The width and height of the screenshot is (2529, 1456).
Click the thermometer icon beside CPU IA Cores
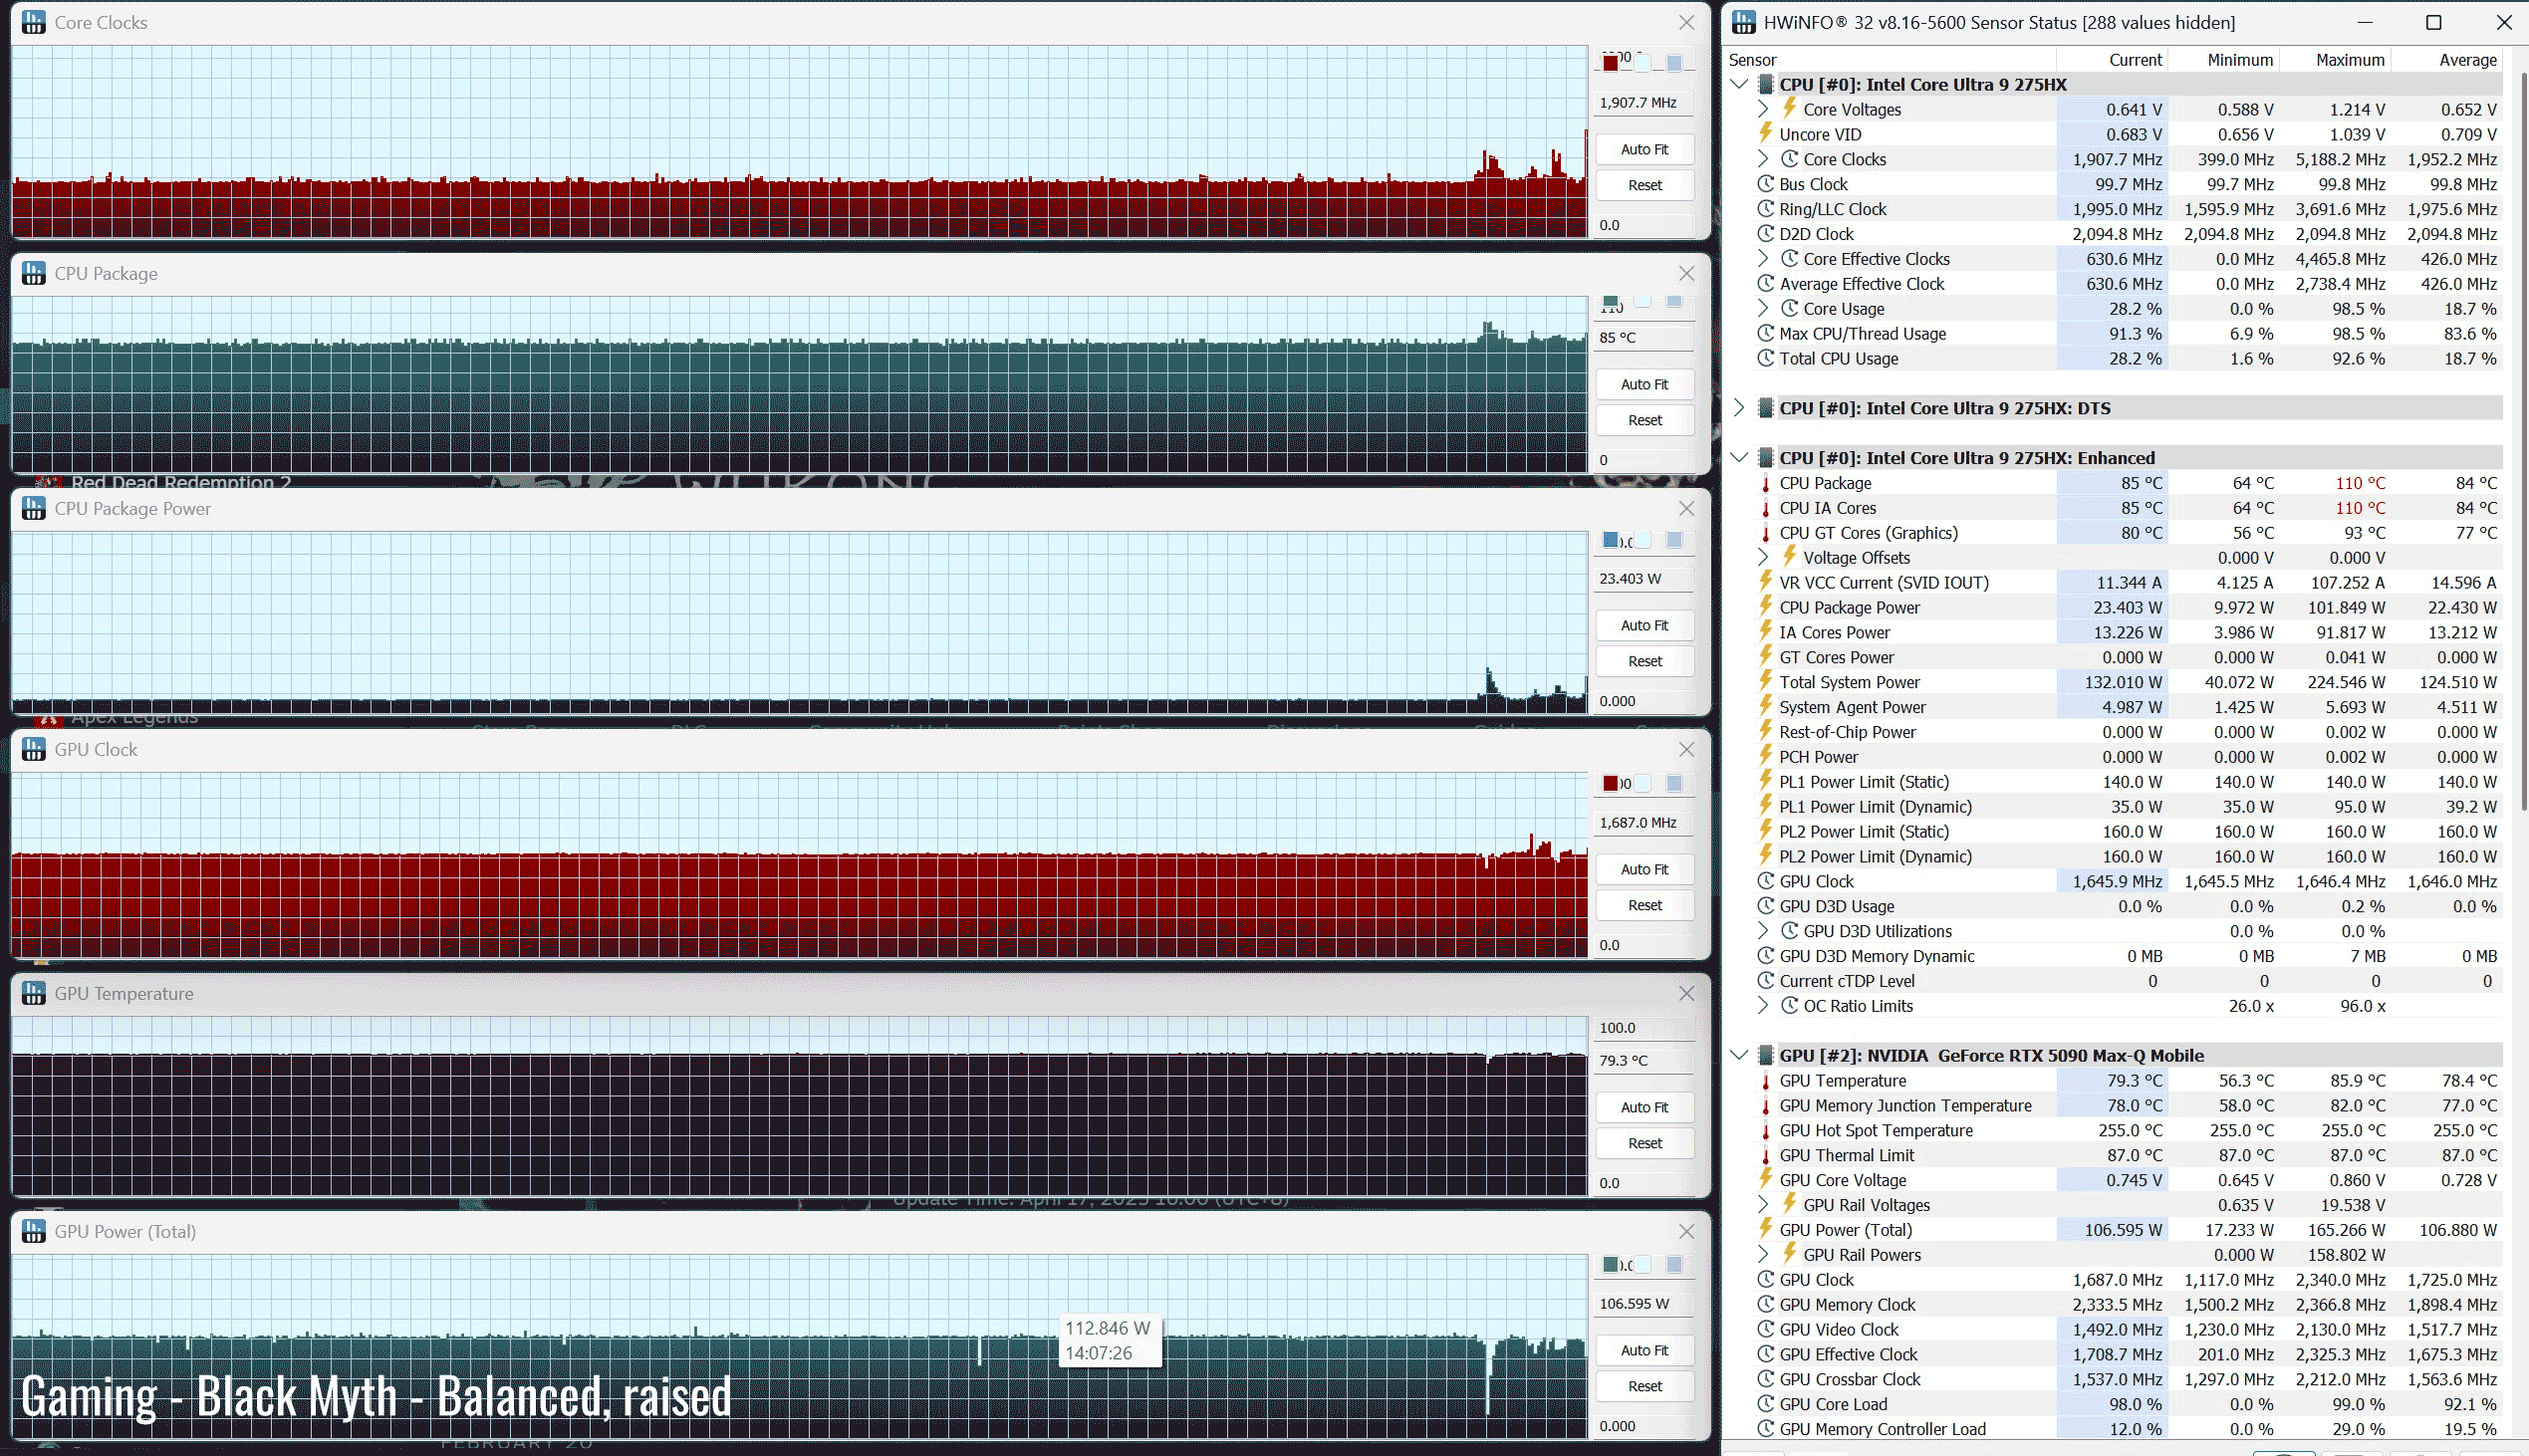[x=1766, y=508]
